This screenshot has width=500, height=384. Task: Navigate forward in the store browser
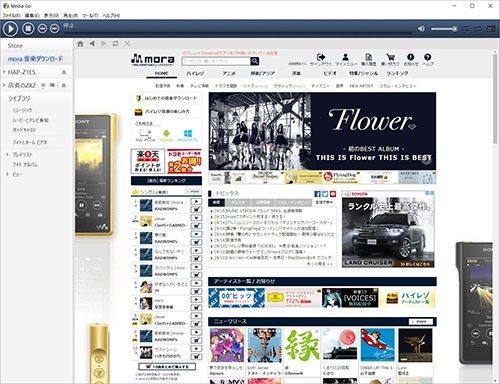104,44
